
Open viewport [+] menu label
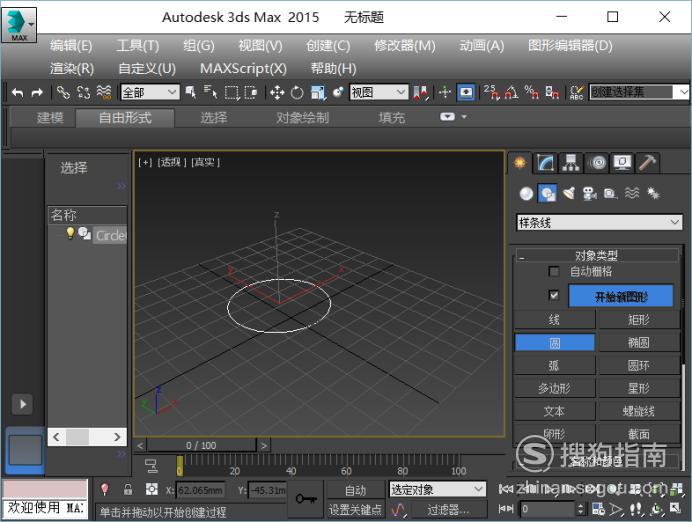tap(145, 162)
